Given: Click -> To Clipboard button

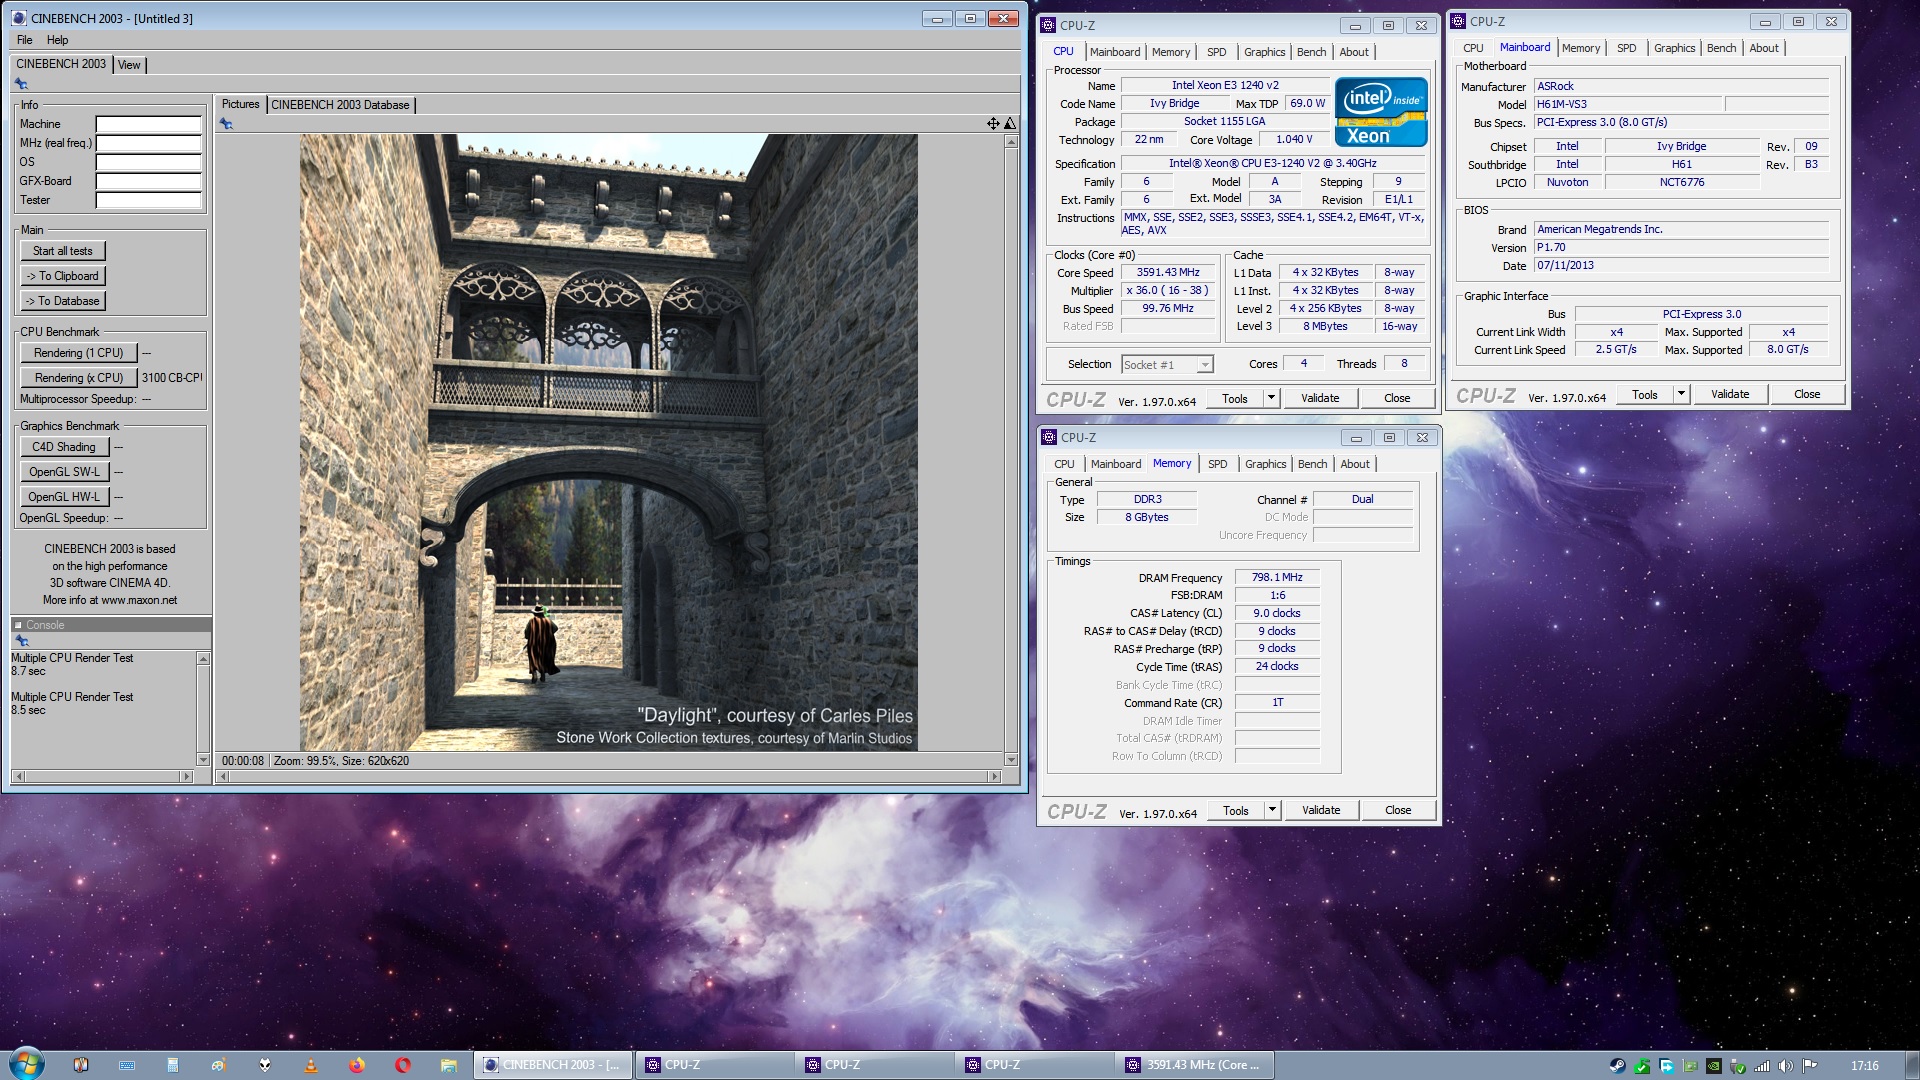Looking at the screenshot, I should pyautogui.click(x=63, y=276).
